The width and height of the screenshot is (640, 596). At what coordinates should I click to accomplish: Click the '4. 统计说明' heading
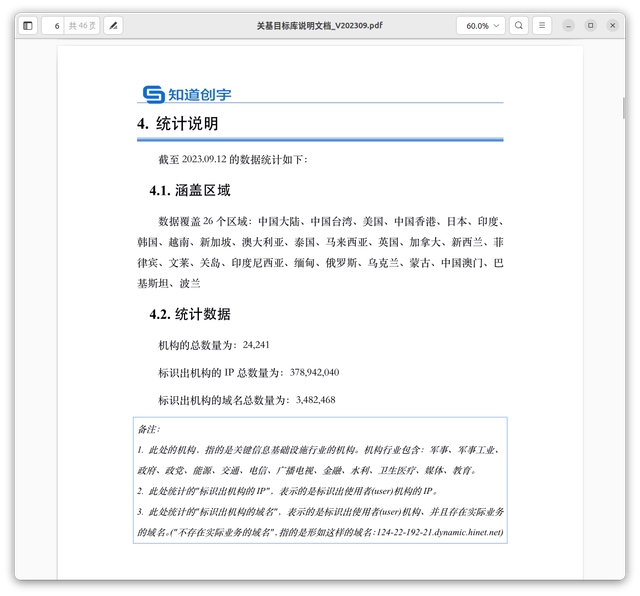coord(178,124)
